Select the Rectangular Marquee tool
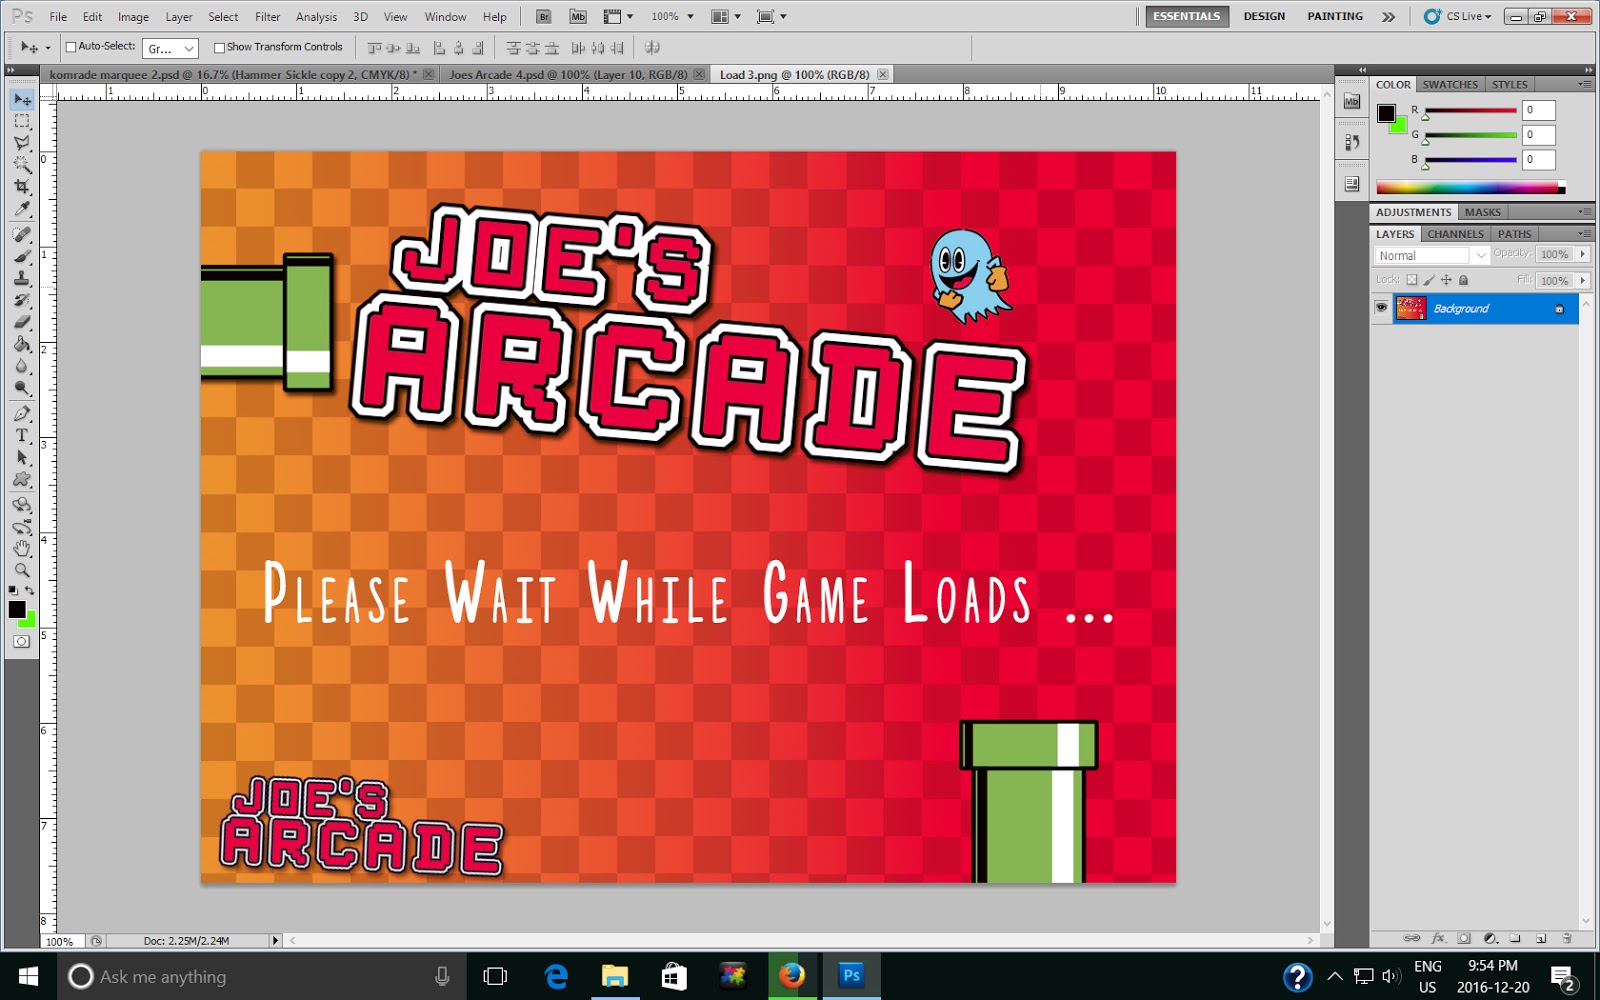 22,122
